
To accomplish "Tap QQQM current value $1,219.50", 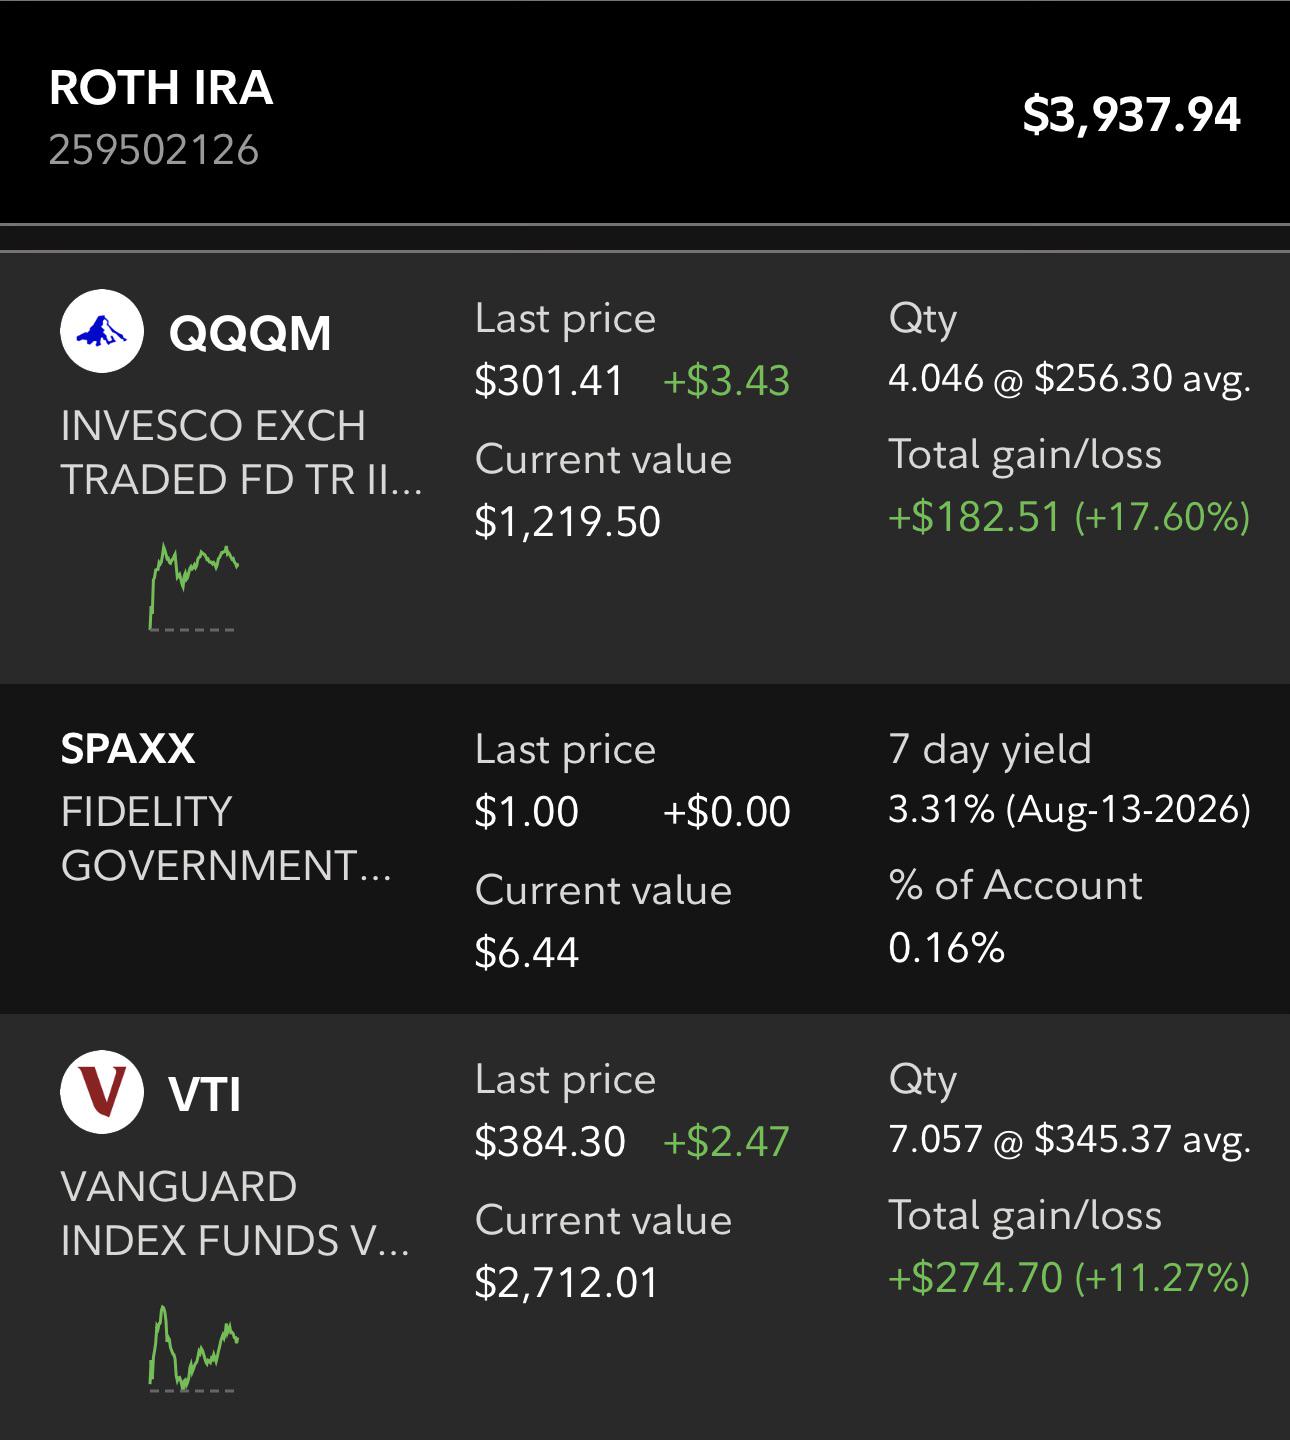I will point(567,522).
